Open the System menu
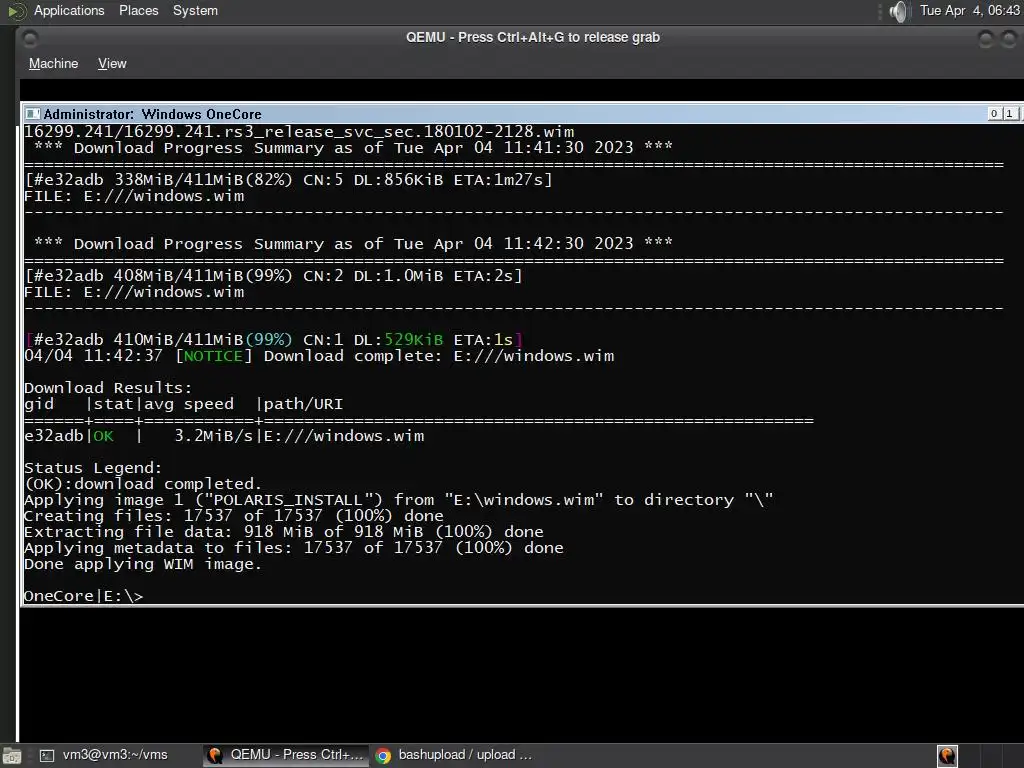The height and width of the screenshot is (768, 1024). [x=195, y=10]
